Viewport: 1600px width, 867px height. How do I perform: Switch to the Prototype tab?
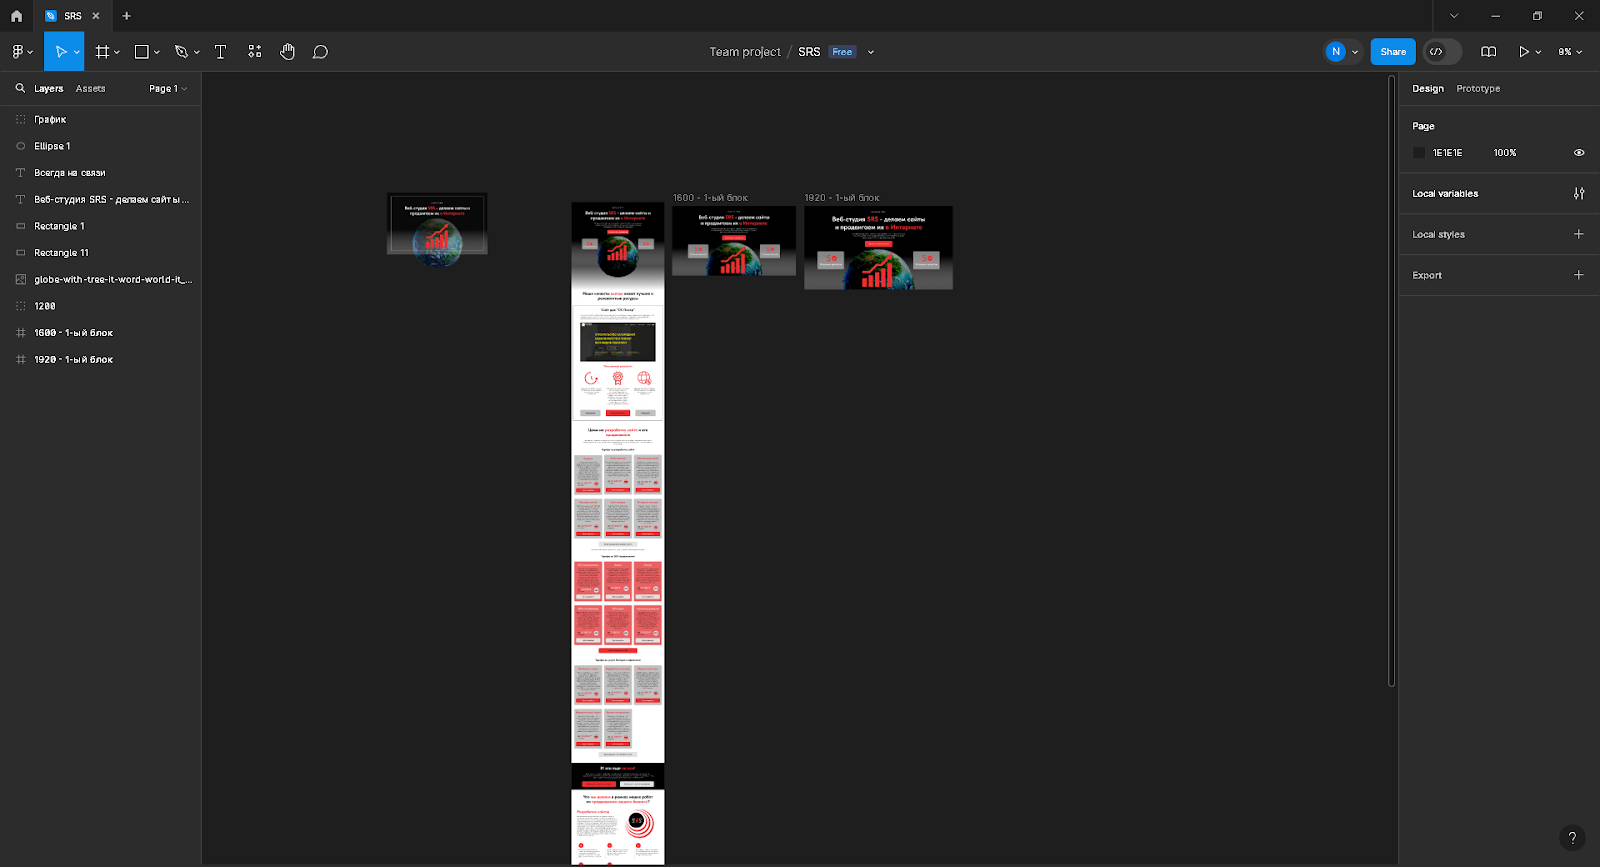pos(1478,88)
